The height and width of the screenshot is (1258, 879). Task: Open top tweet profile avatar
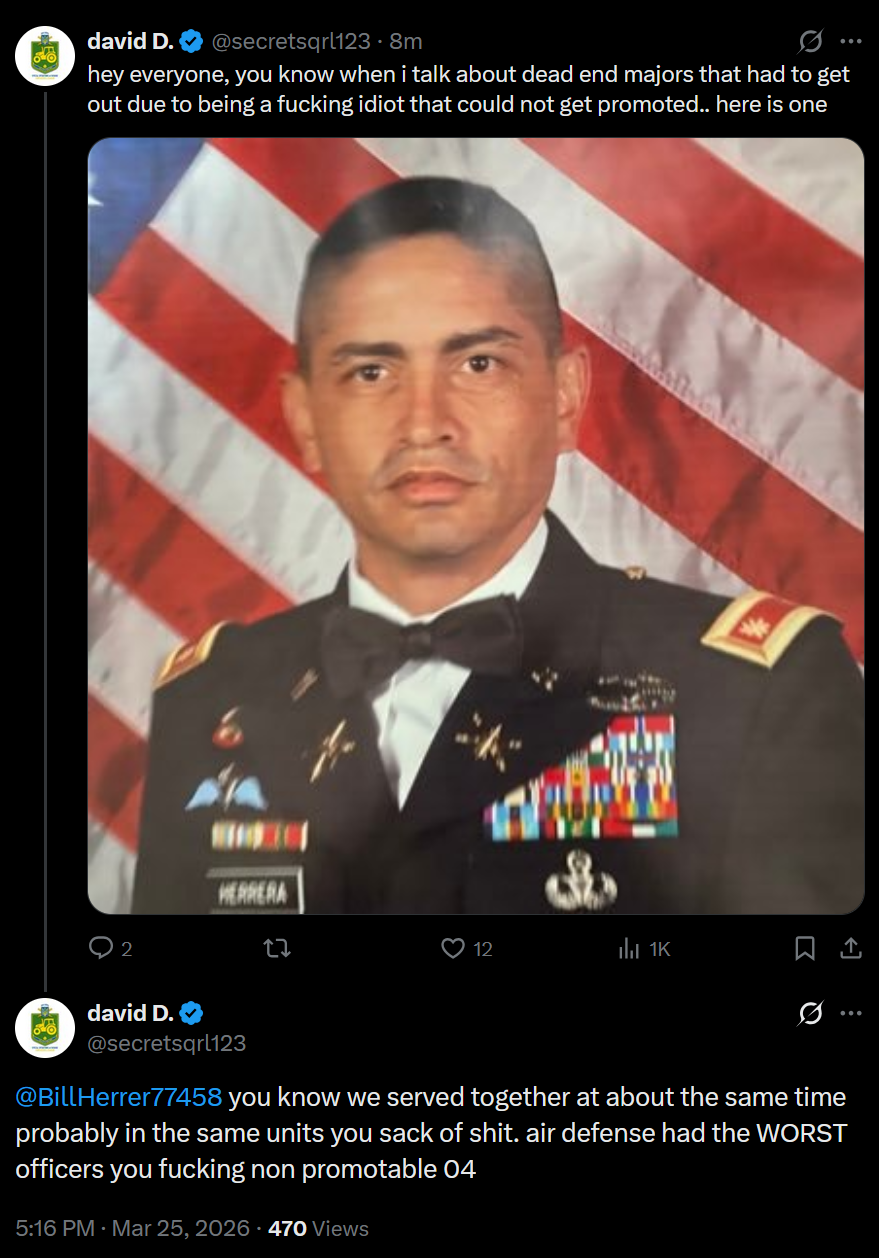point(45,57)
